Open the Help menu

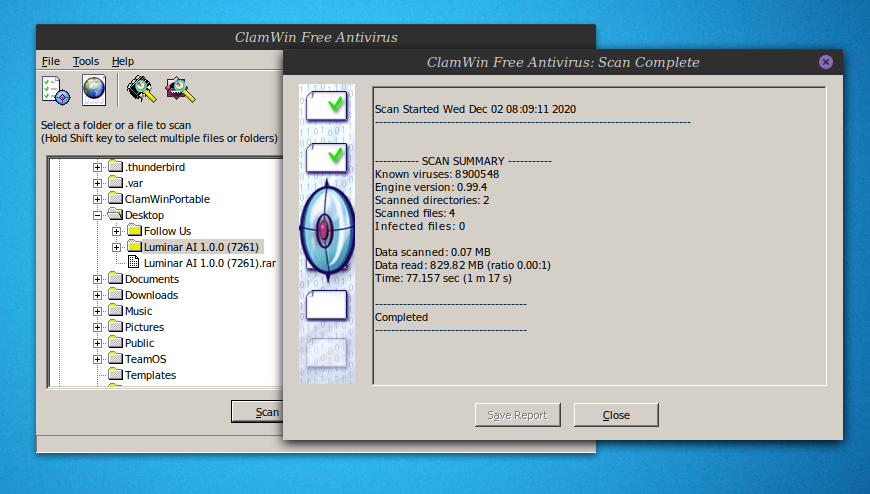(x=123, y=61)
